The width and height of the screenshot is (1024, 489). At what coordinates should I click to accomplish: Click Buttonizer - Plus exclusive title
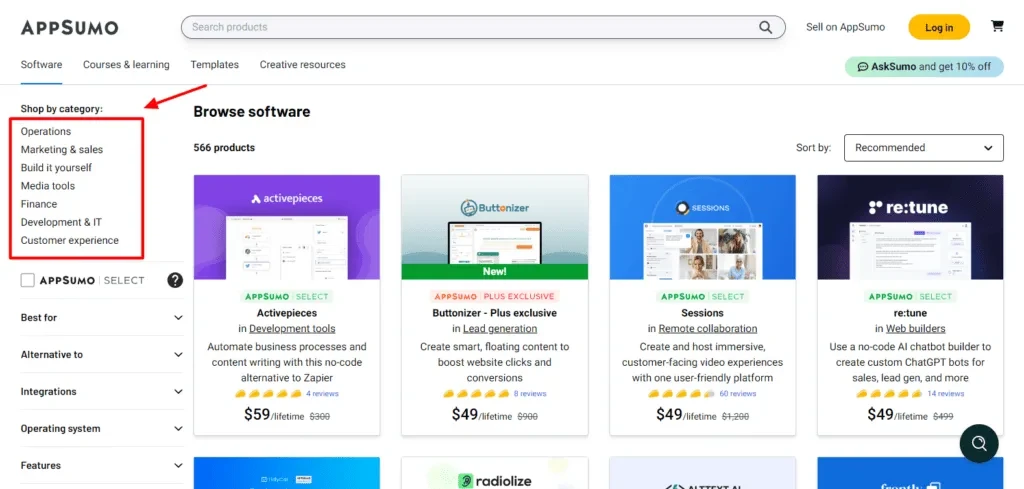pyautogui.click(x=494, y=313)
